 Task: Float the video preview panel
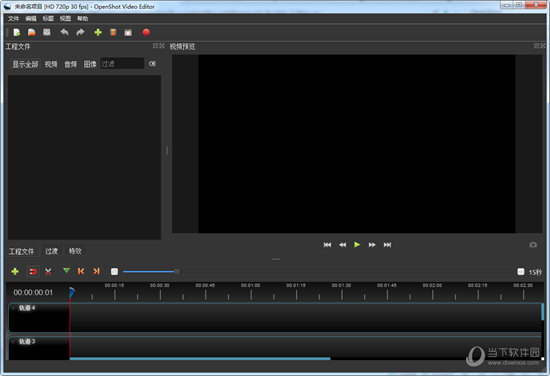click(536, 46)
